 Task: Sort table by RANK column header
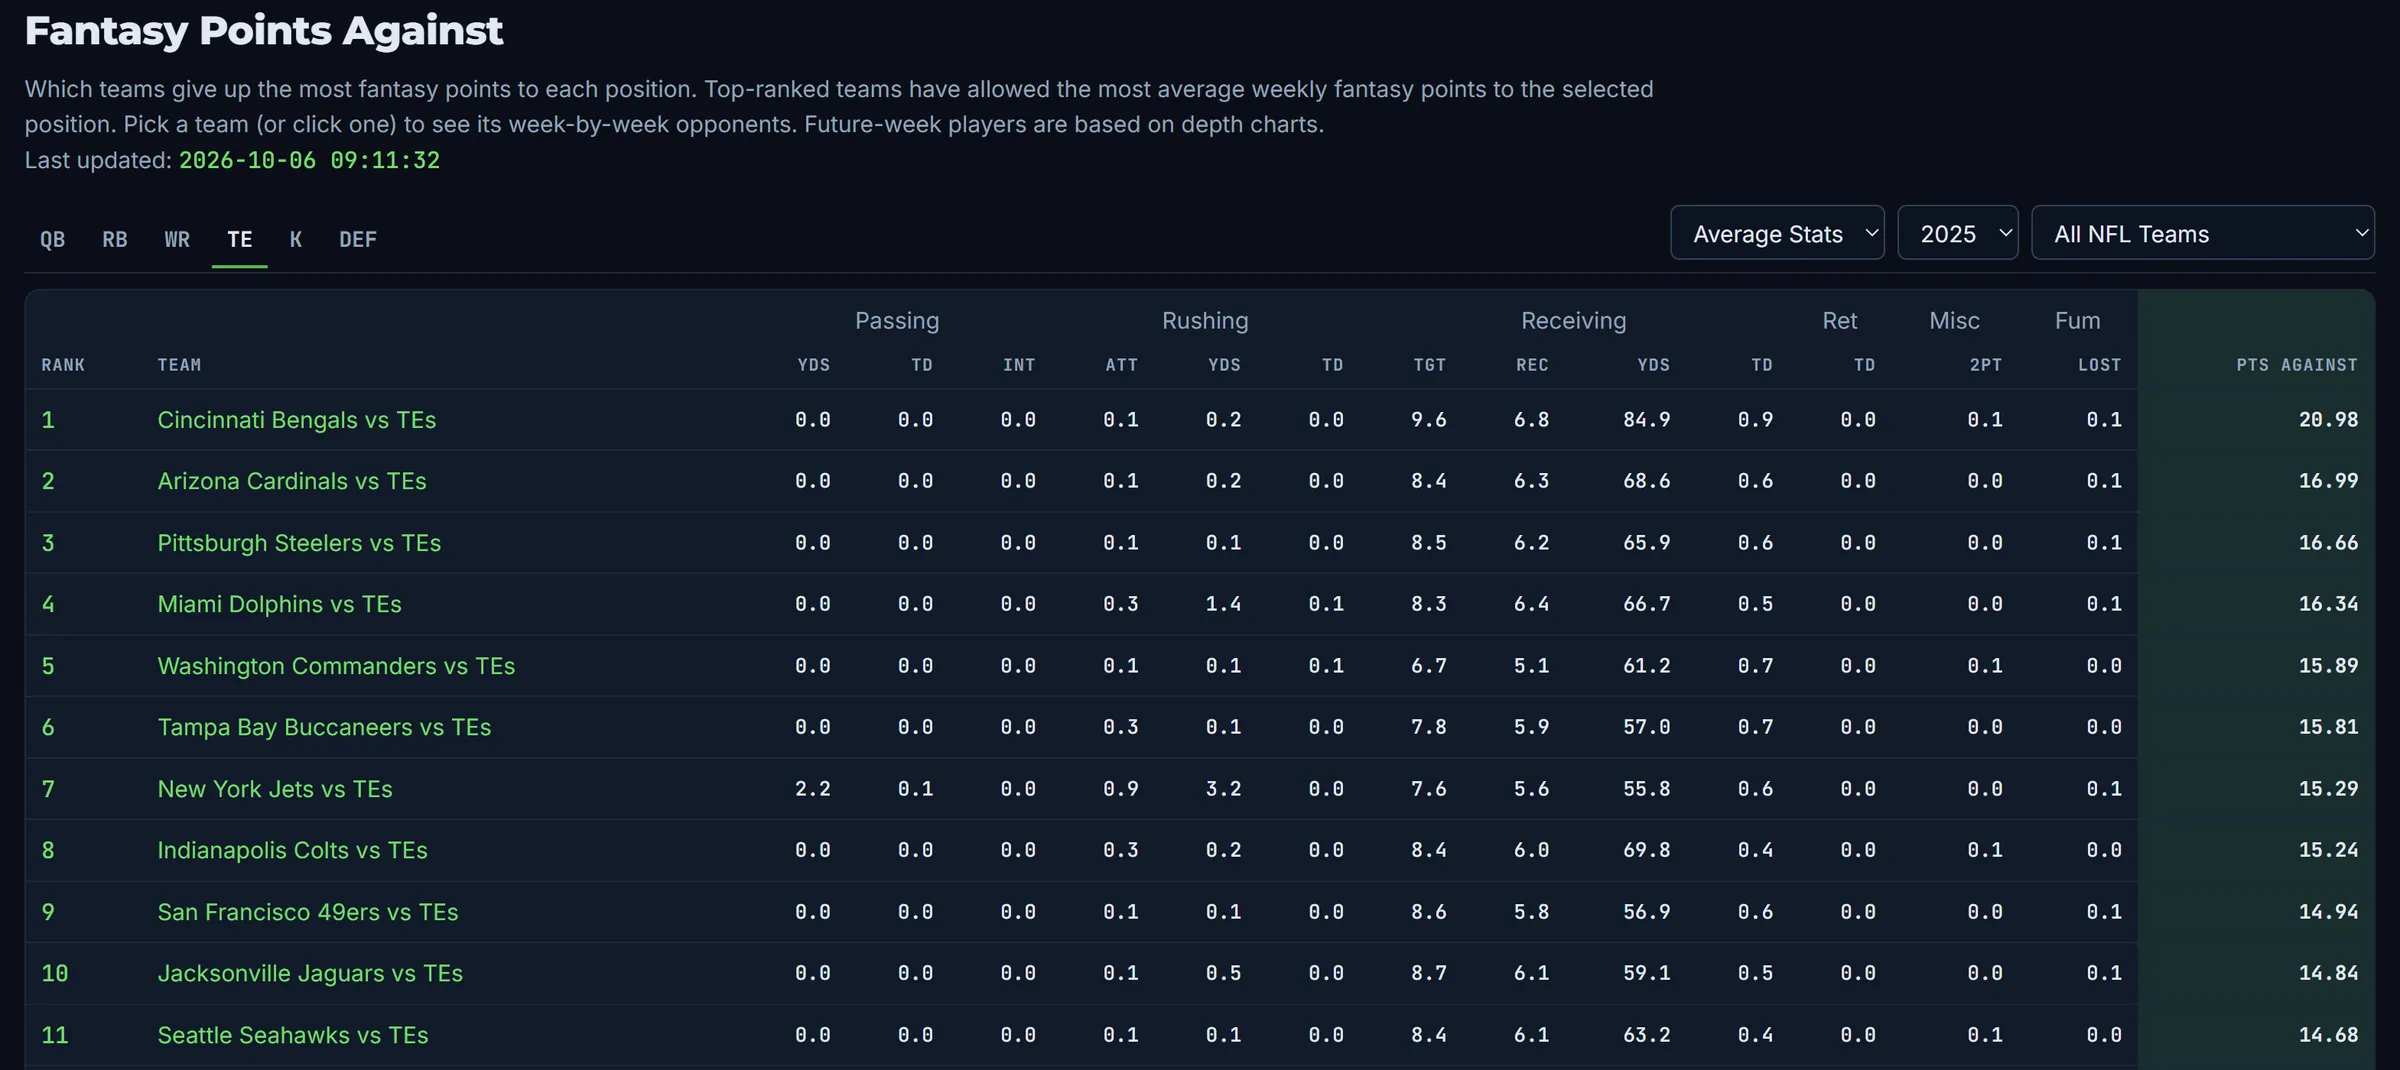click(63, 365)
